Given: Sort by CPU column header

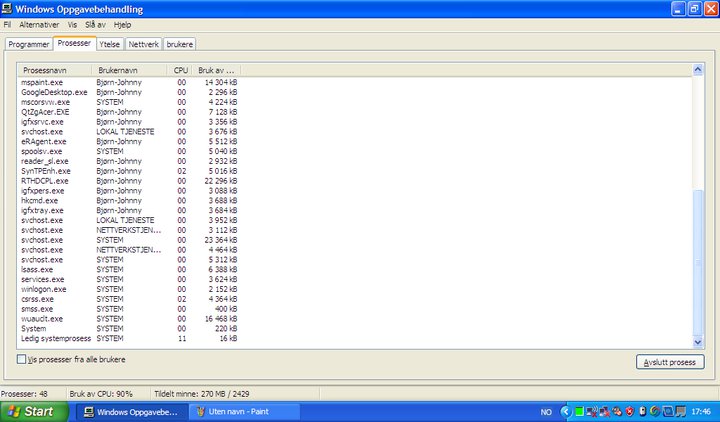Looking at the screenshot, I should (180, 70).
